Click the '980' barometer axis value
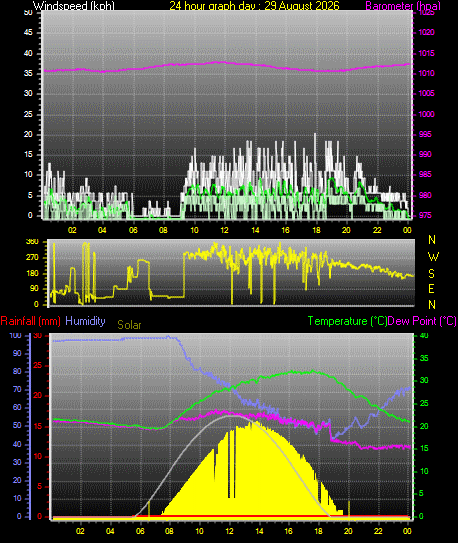The width and height of the screenshot is (458, 543). click(x=425, y=195)
